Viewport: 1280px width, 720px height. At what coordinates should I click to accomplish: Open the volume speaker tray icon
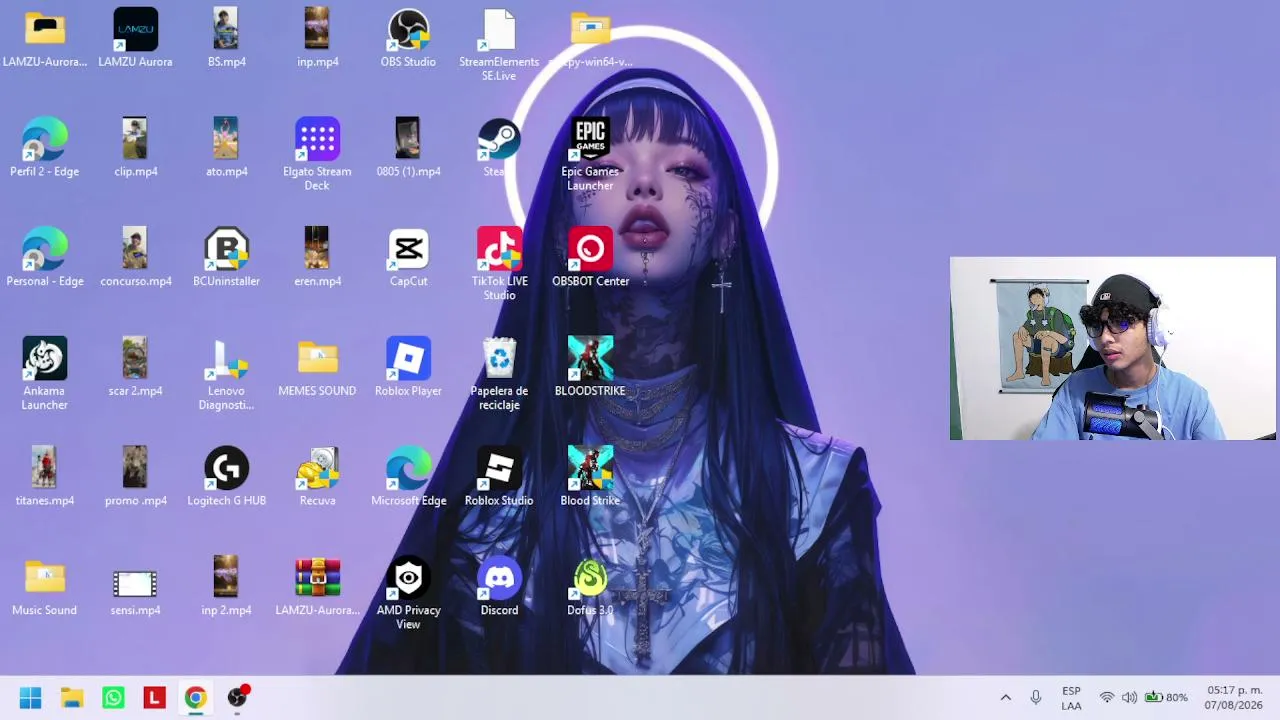[1129, 698]
